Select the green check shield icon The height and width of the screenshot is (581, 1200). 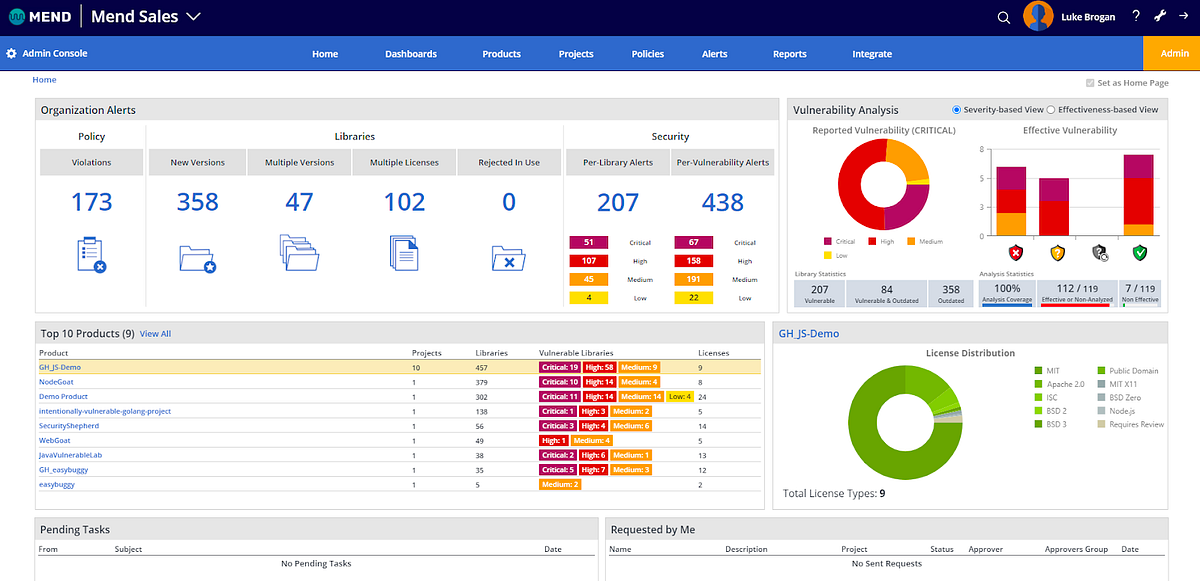(x=1139, y=254)
